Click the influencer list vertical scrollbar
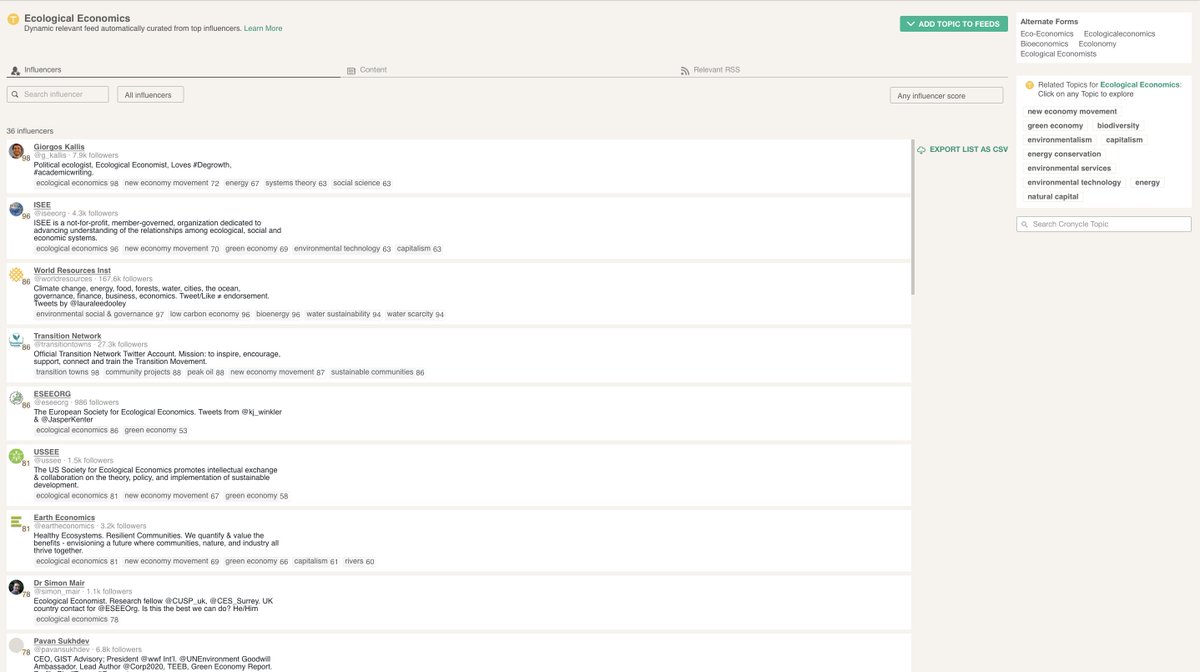1200x672 pixels. [x=913, y=217]
